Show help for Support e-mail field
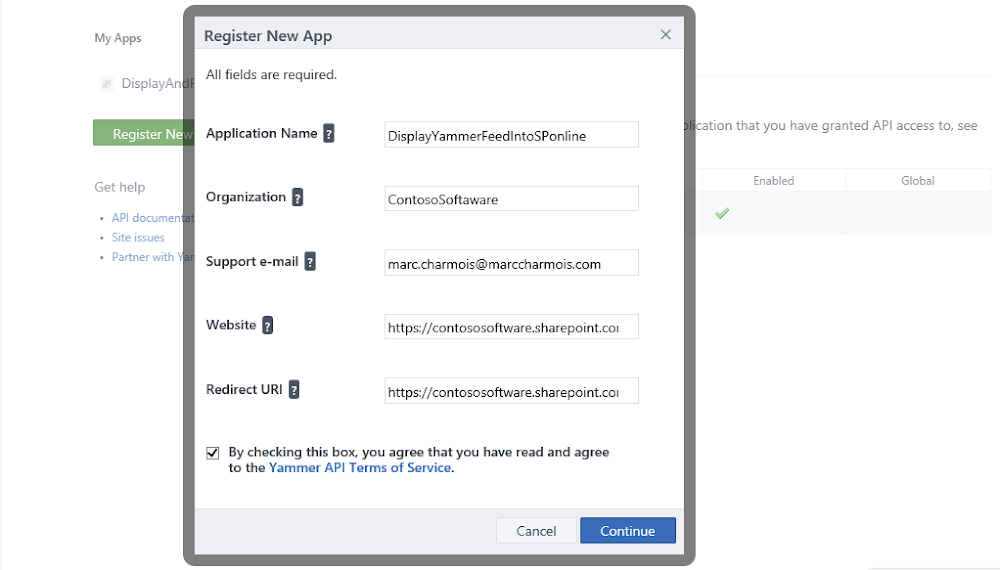This screenshot has height=570, width=1000. point(310,261)
